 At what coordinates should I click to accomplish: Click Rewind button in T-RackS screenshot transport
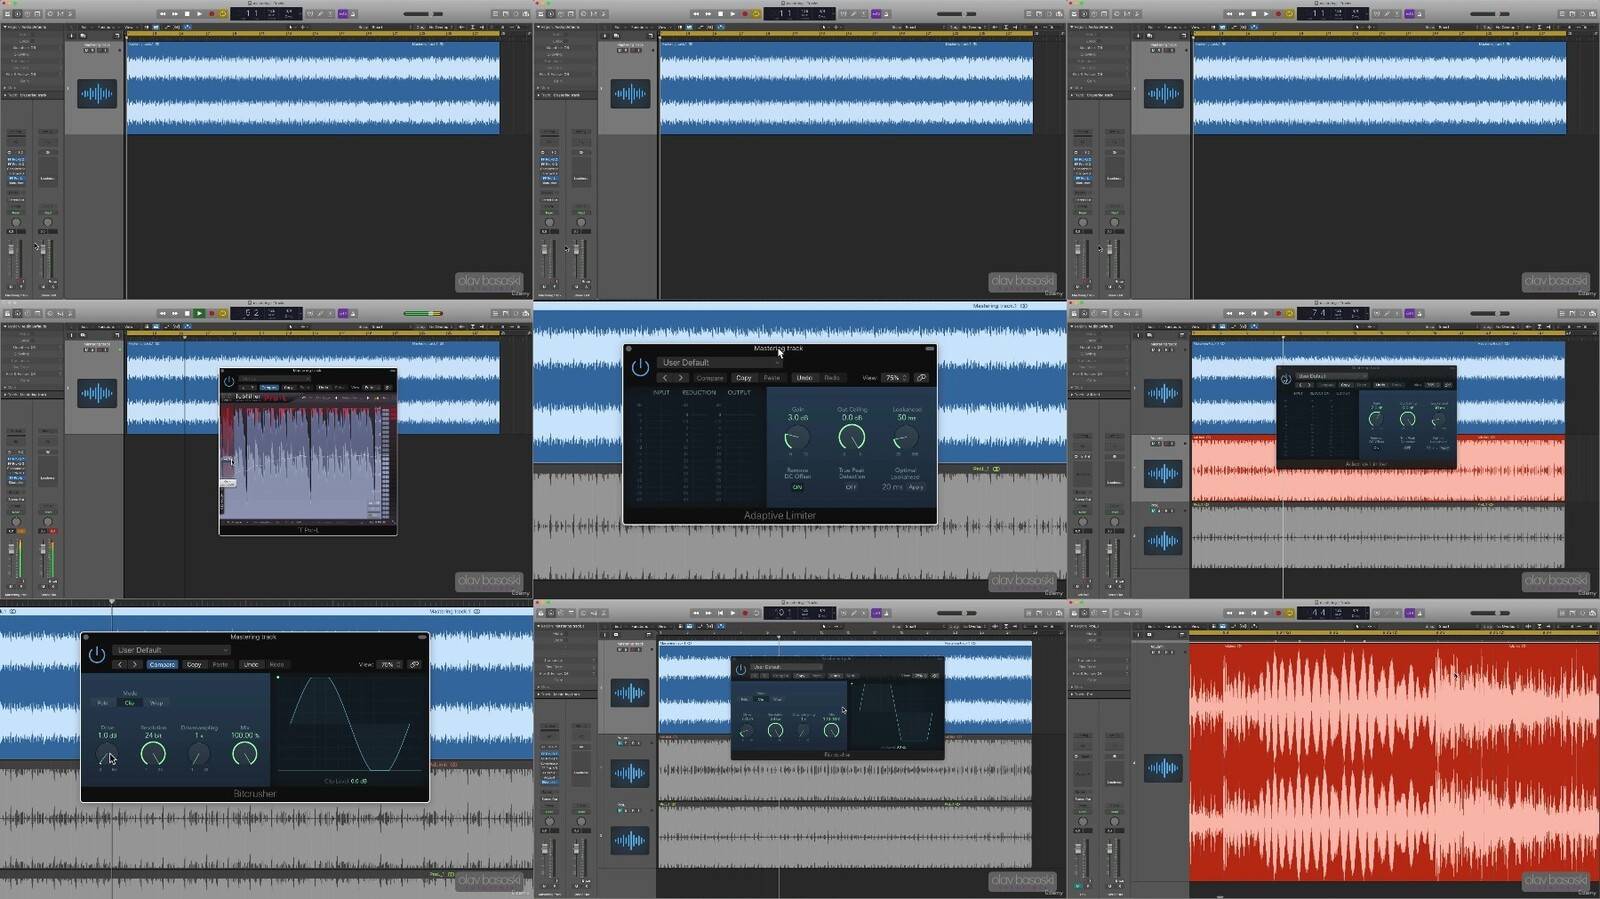click(x=163, y=313)
